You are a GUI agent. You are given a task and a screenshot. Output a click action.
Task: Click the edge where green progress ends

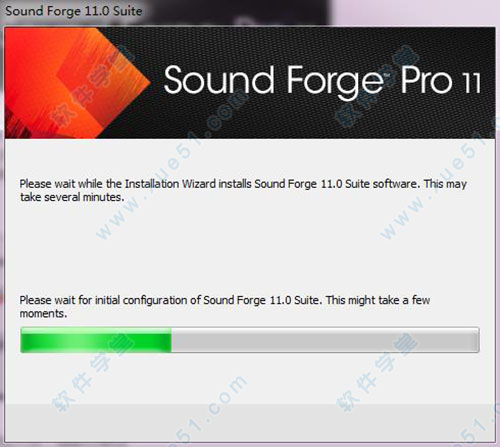tap(171, 340)
